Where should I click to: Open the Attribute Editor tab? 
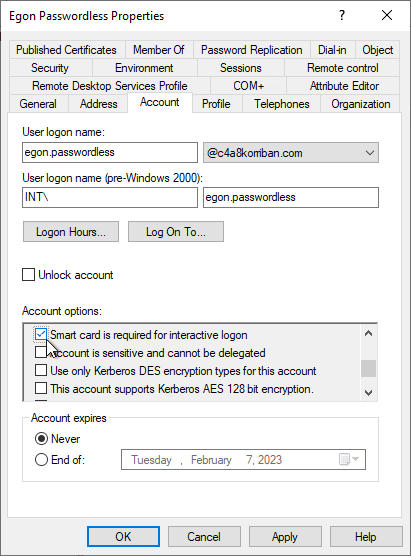[x=344, y=86]
